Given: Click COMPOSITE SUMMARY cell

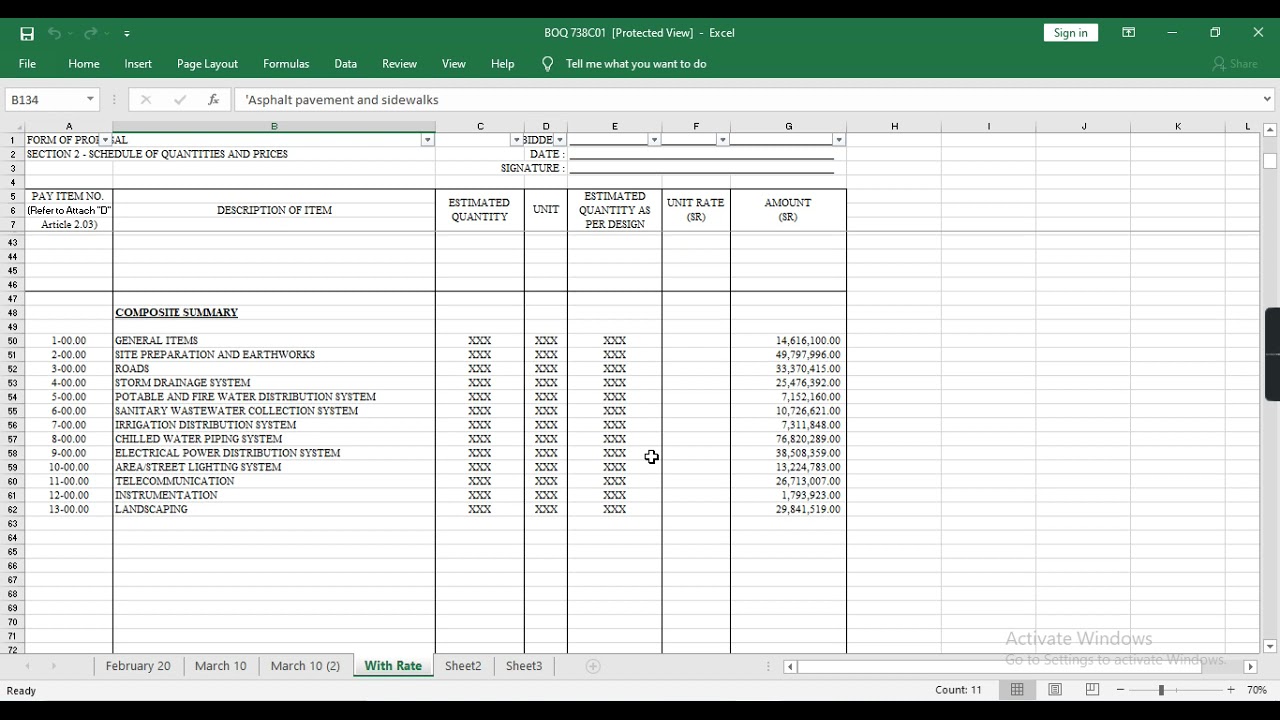Looking at the screenshot, I should point(274,313).
